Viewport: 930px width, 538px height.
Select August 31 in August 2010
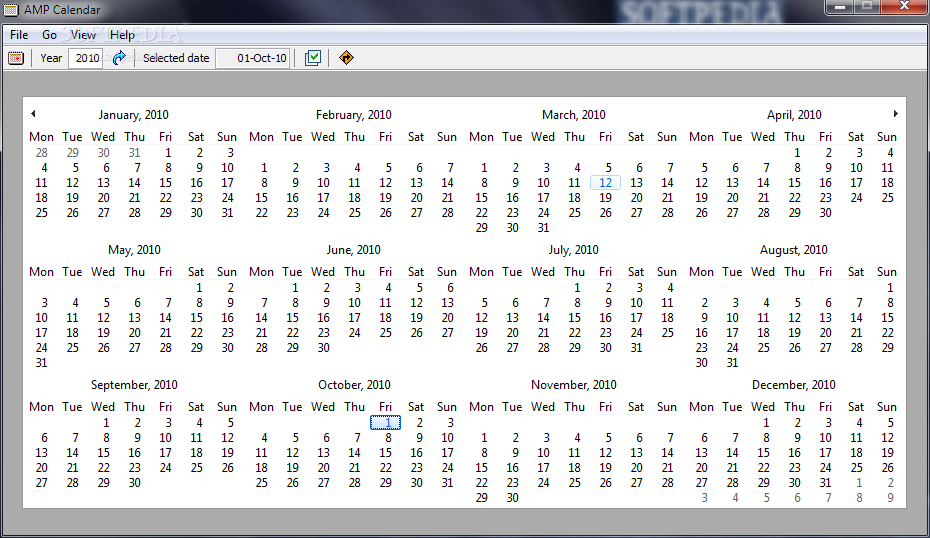tap(732, 362)
